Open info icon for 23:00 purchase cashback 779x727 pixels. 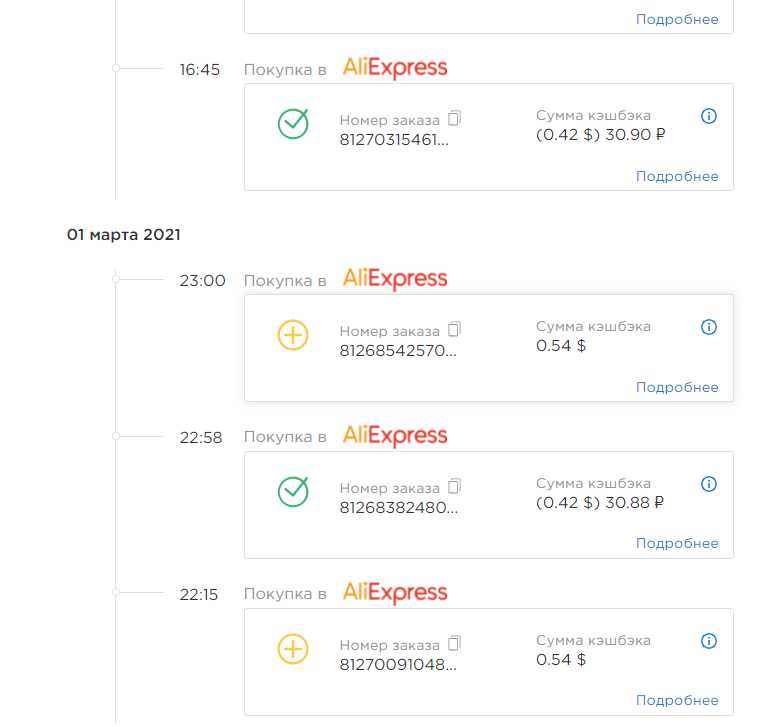click(x=708, y=327)
